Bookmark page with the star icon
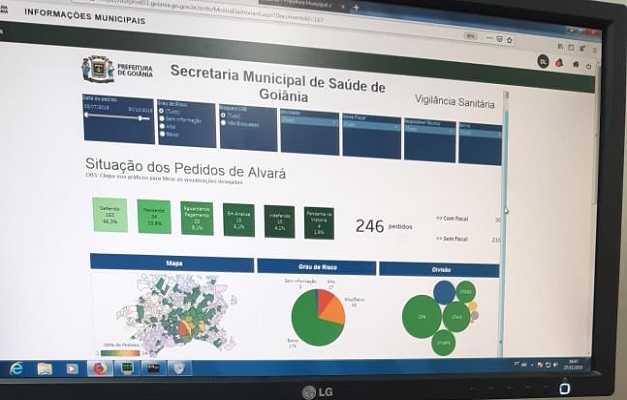Screen dimensions: 627x400 509,40
